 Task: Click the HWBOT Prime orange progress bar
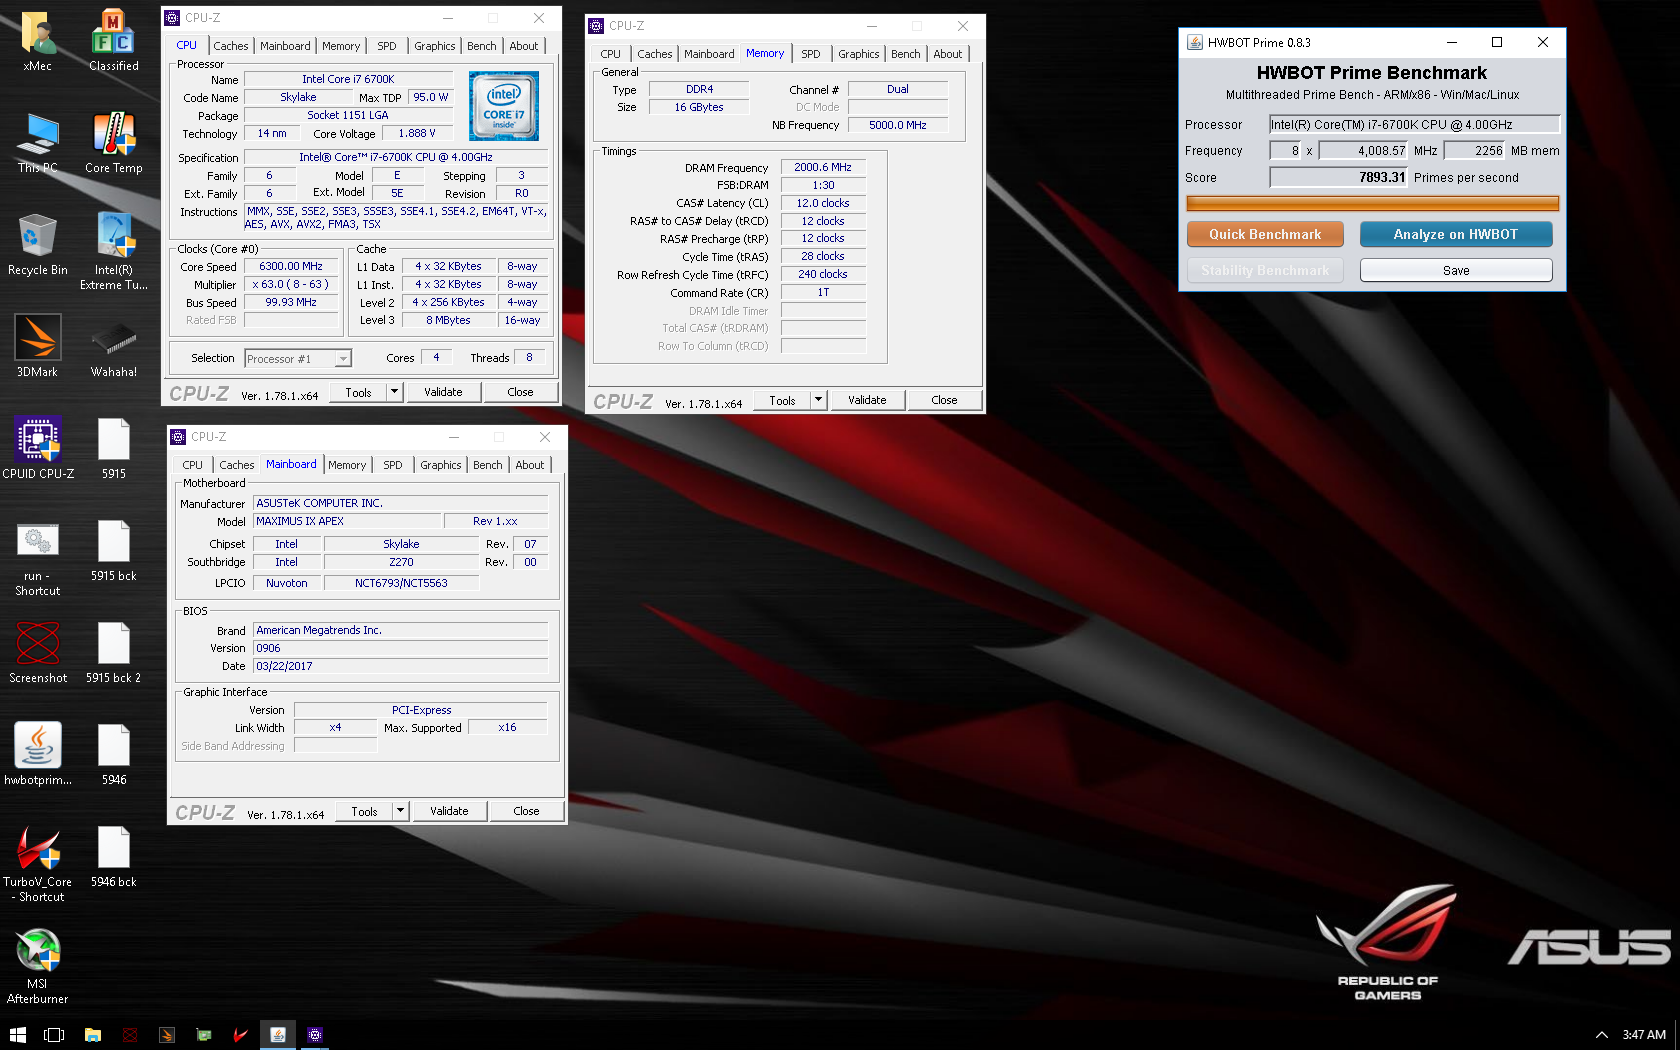pyautogui.click(x=1372, y=204)
